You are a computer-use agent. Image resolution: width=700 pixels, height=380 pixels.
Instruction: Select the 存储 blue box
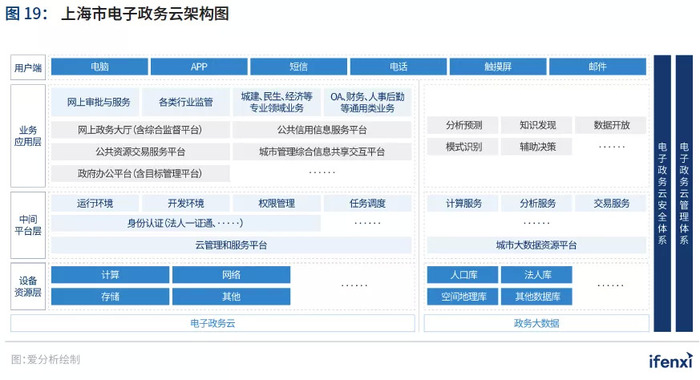click(110, 296)
